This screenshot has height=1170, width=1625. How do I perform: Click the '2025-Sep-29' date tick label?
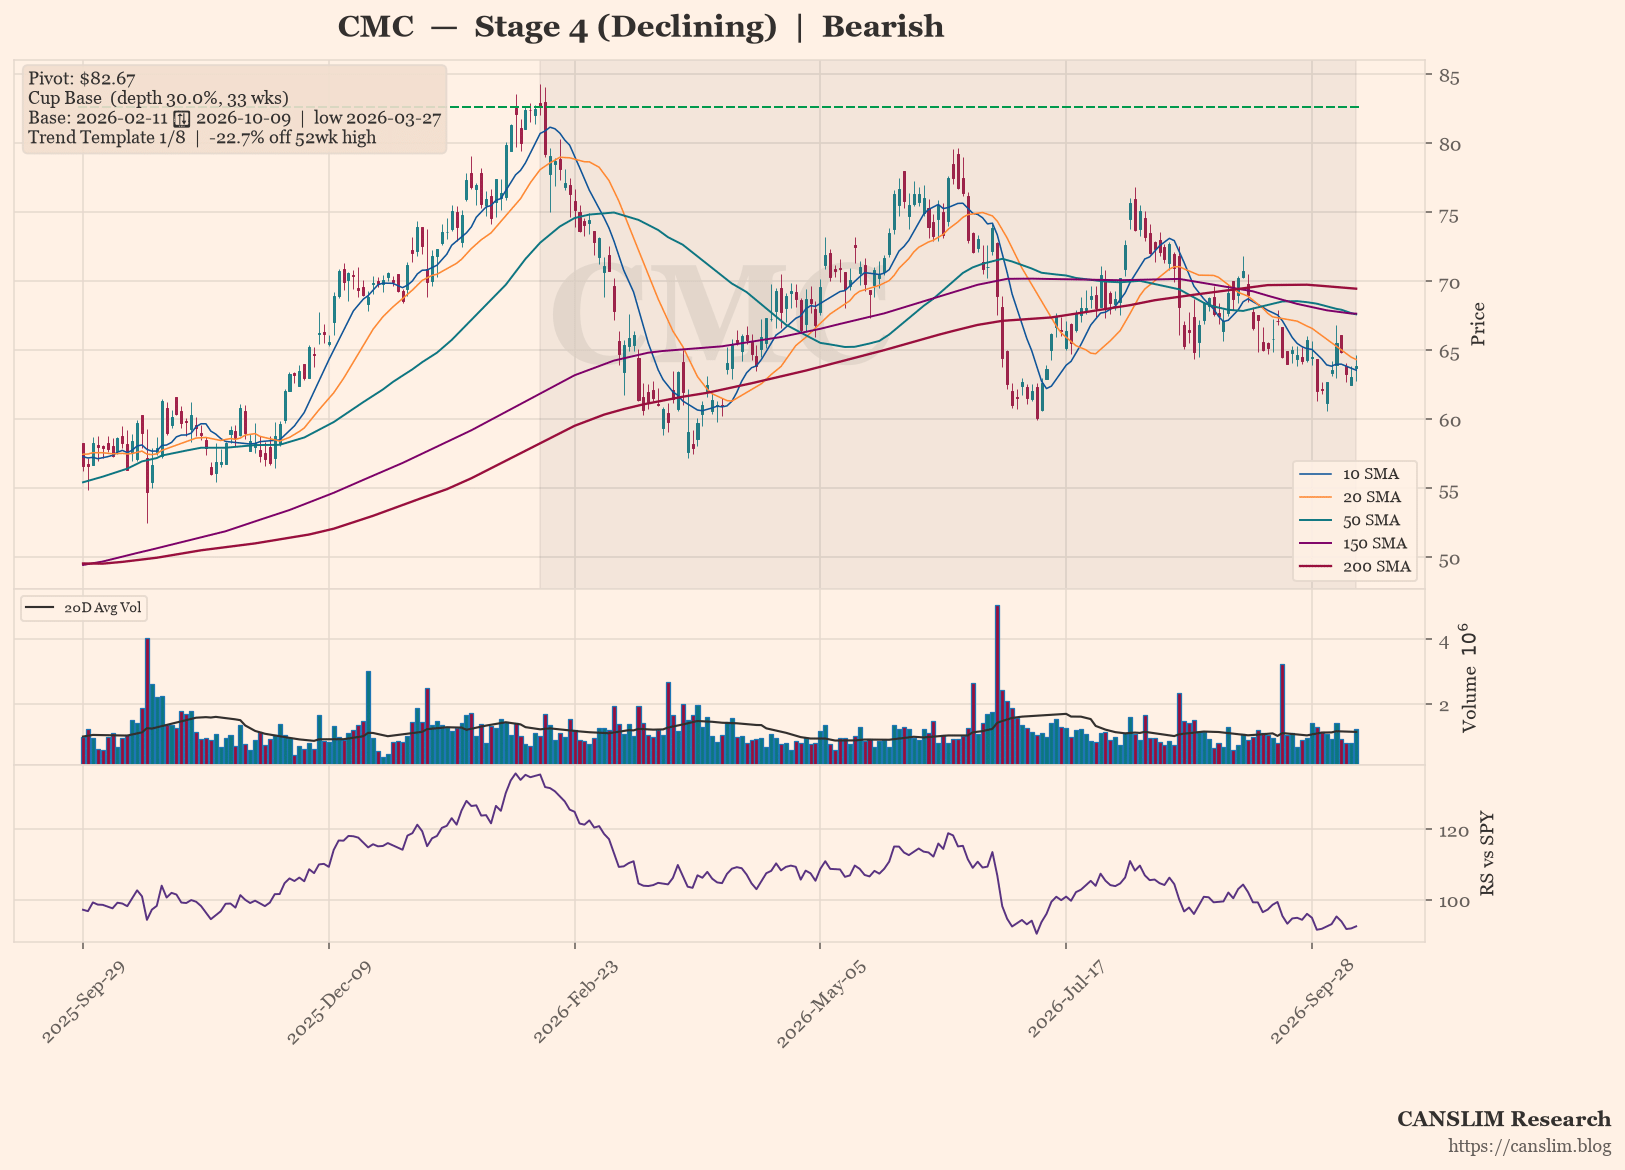pos(82,1001)
